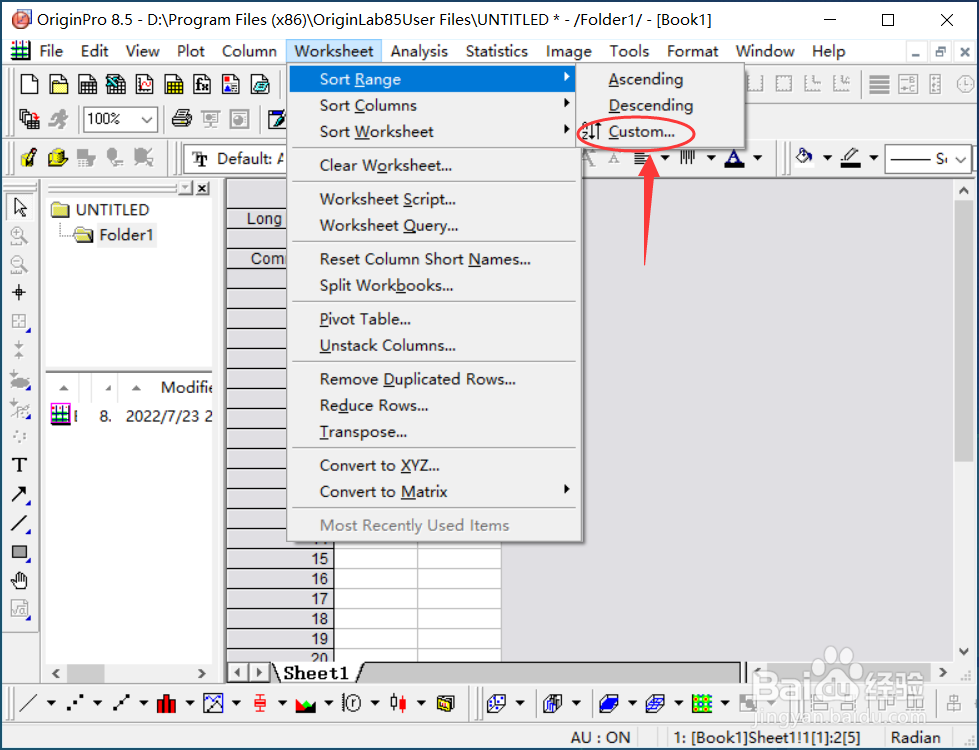The width and height of the screenshot is (979, 750).
Task: Open the line color dropdown arrow
Action: pyautogui.click(x=873, y=158)
